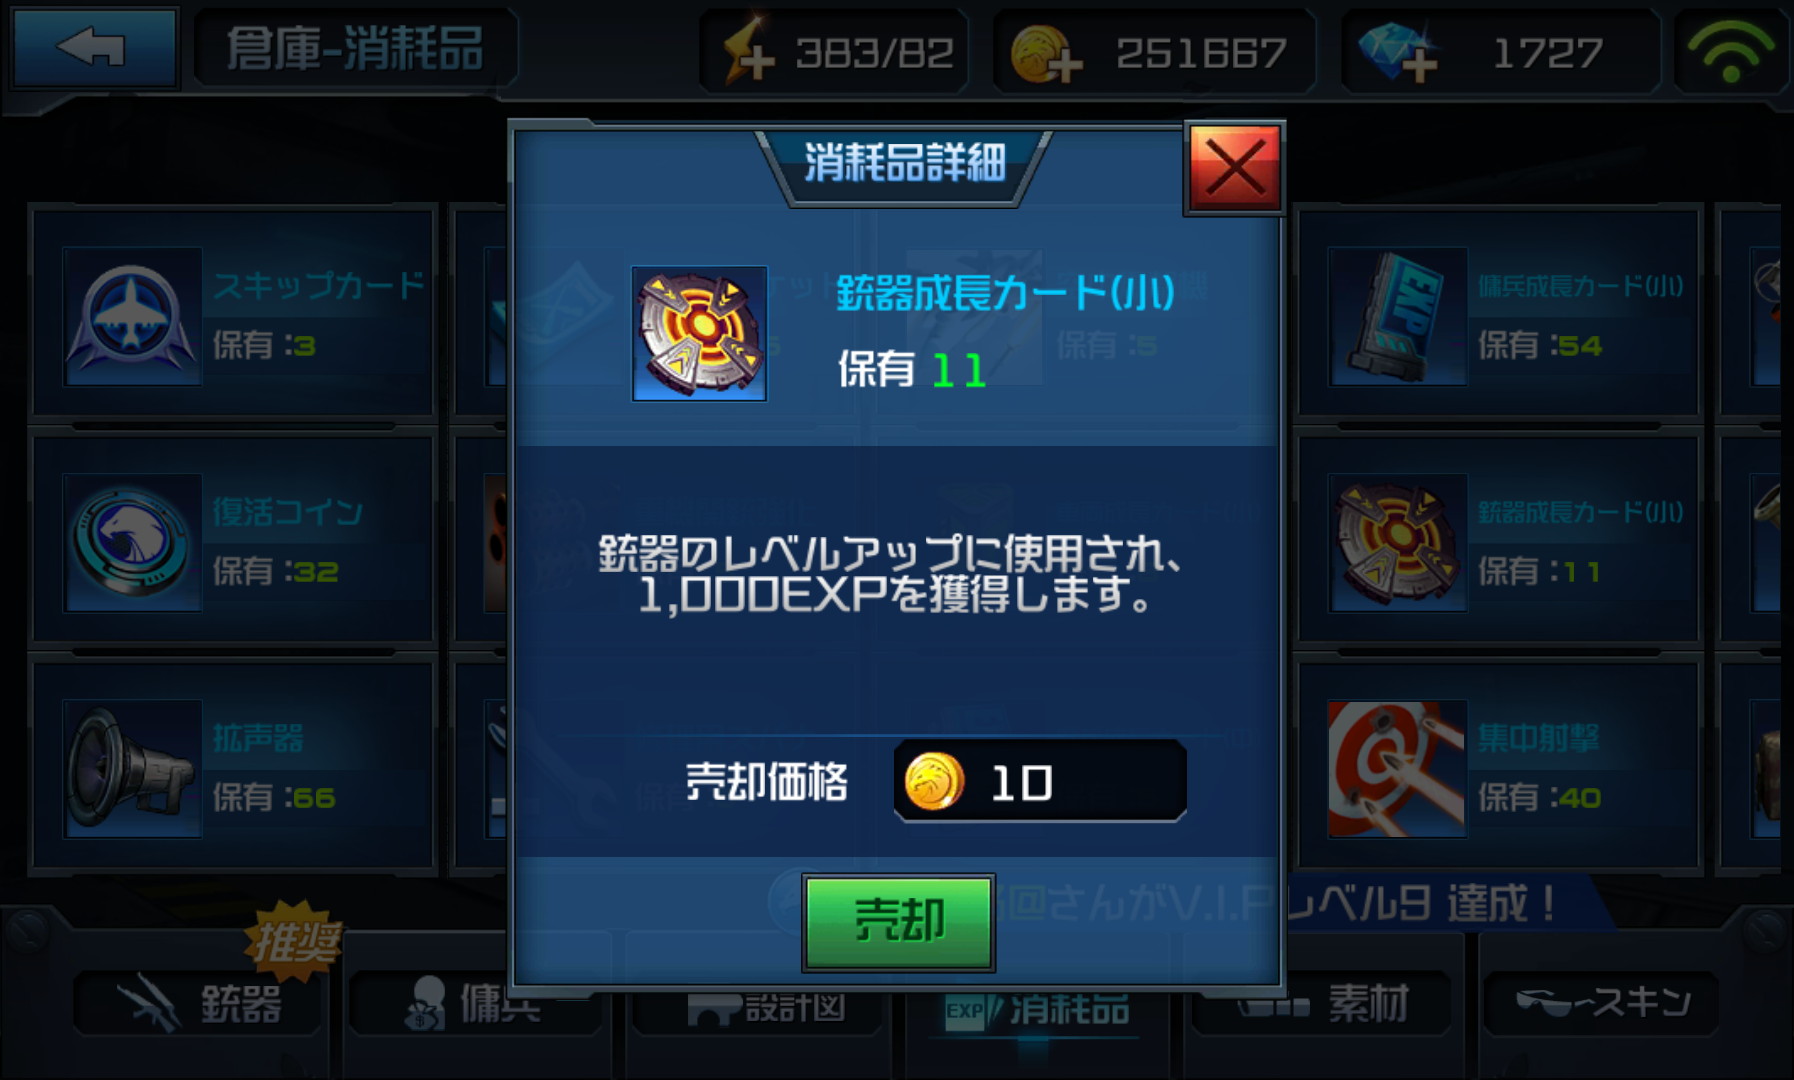Tap the item icon inside the detail dialog
1794x1080 pixels.
pos(699,333)
